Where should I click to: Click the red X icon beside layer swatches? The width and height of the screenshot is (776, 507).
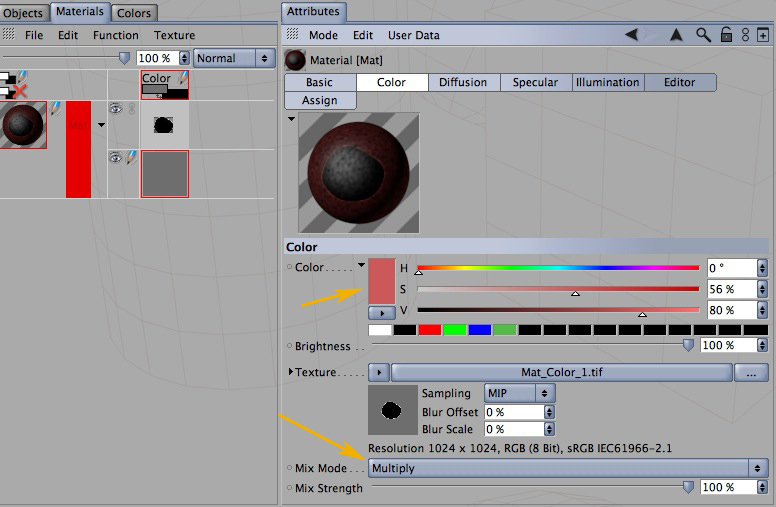pyautogui.click(x=19, y=91)
